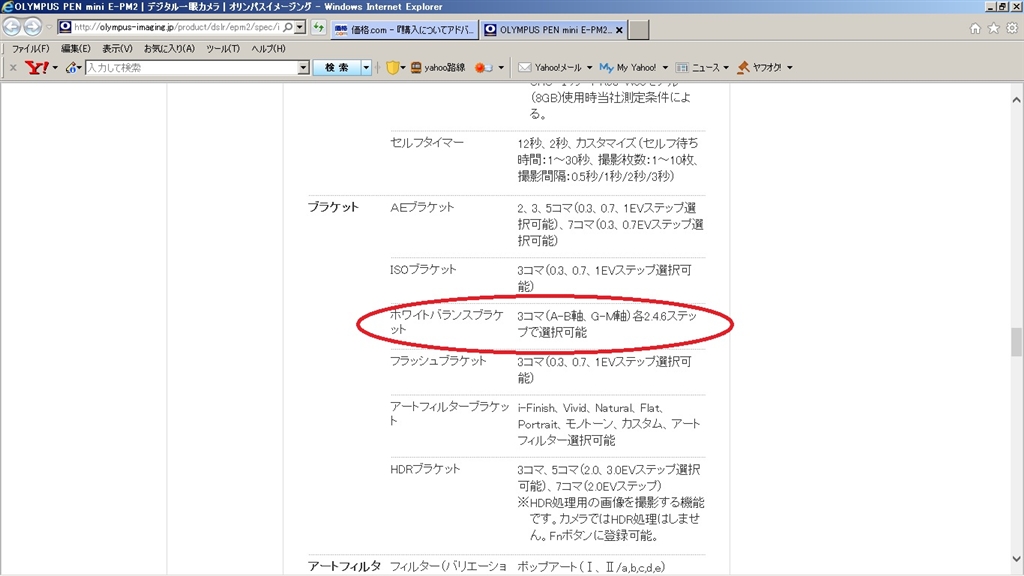Expand the ニュース dropdown arrow

point(726,67)
